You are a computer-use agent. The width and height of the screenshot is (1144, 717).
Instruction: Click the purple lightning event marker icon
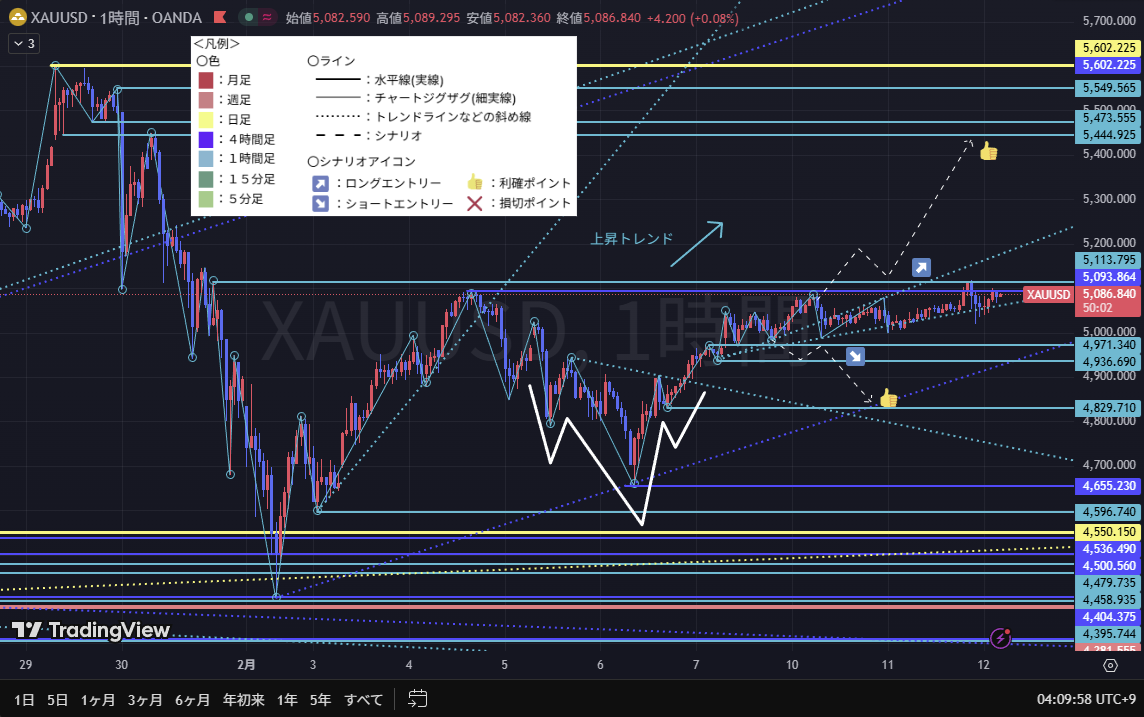1001,637
